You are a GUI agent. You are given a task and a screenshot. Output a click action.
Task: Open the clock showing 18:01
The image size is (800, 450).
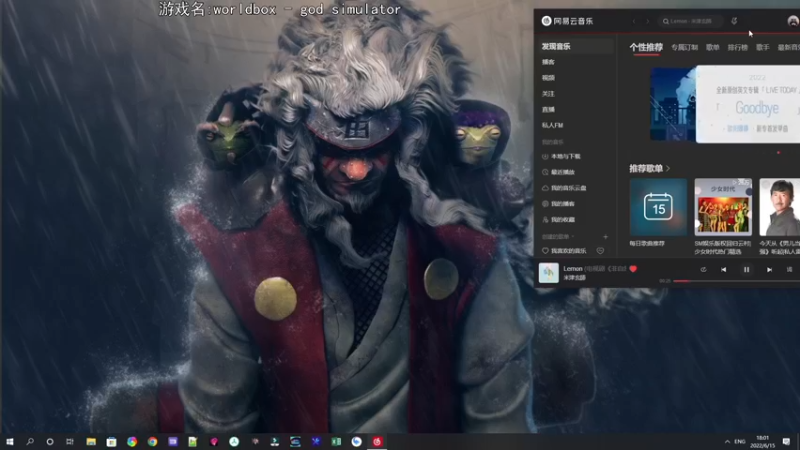tap(763, 442)
